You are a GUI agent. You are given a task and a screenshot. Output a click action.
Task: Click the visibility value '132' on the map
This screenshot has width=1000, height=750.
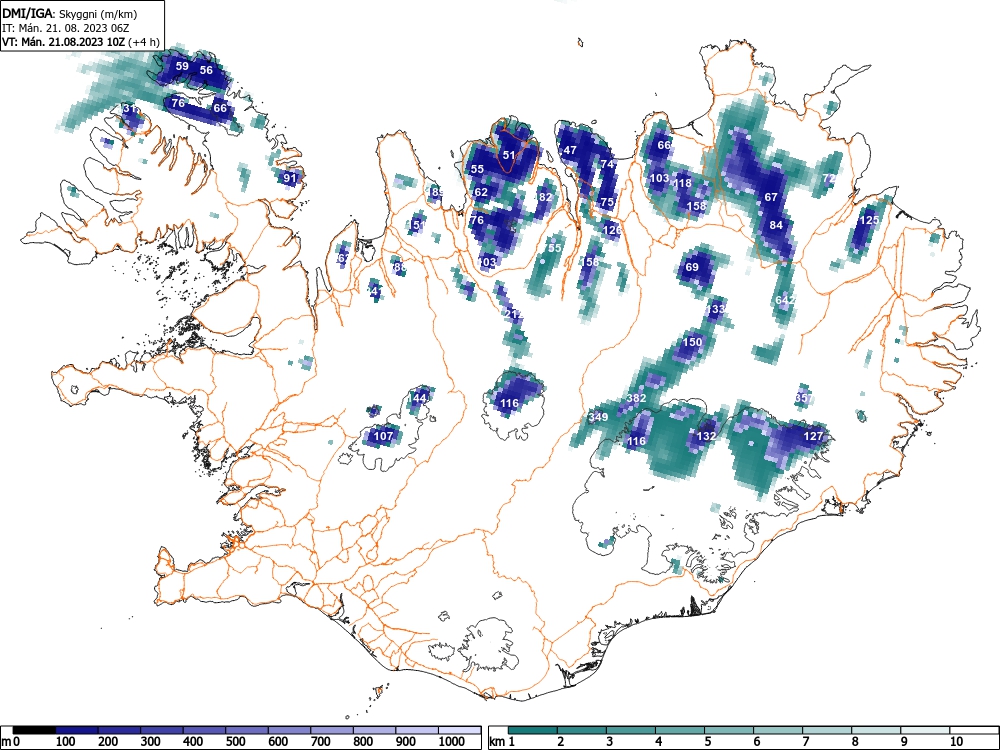[x=707, y=436]
